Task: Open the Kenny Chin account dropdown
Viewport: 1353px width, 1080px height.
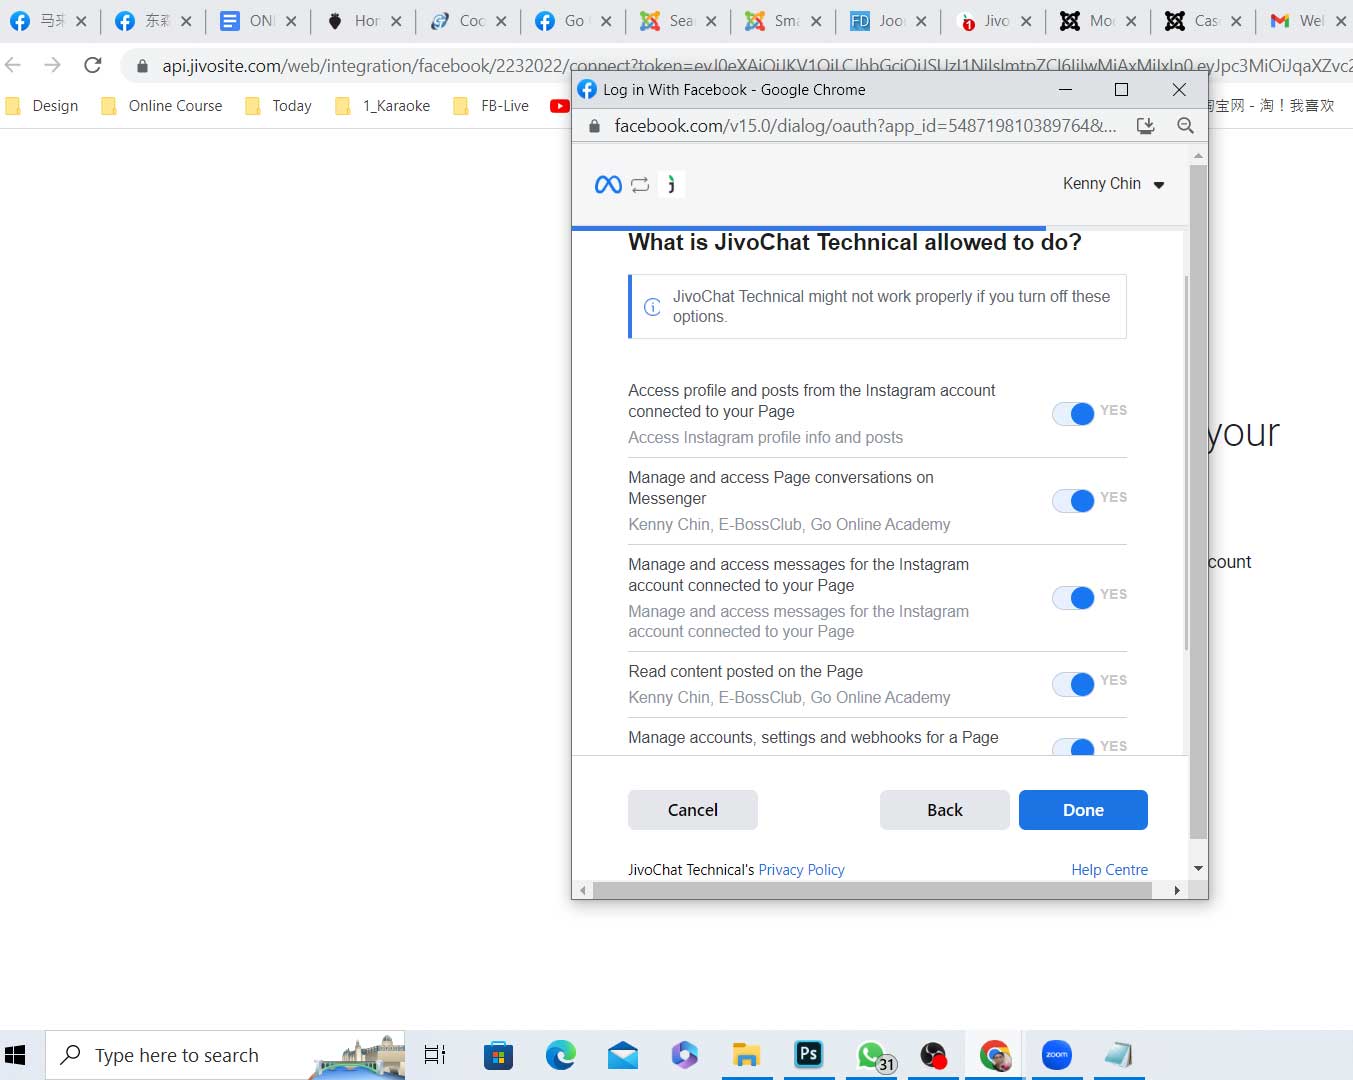Action: pyautogui.click(x=1114, y=184)
